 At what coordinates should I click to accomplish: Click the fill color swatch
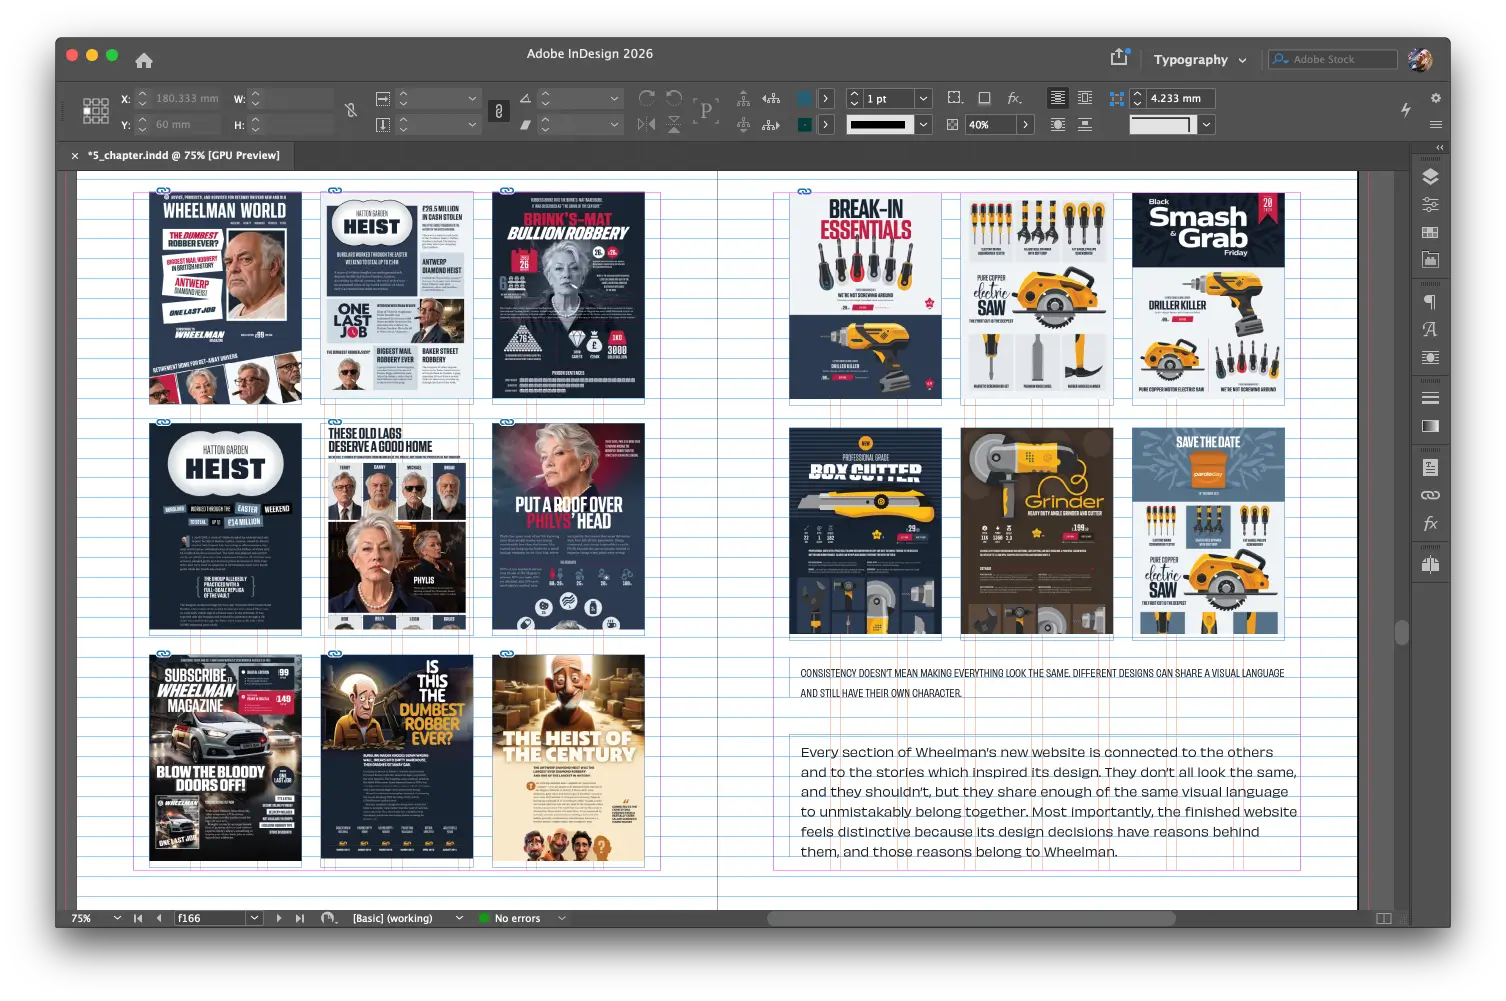(x=804, y=98)
